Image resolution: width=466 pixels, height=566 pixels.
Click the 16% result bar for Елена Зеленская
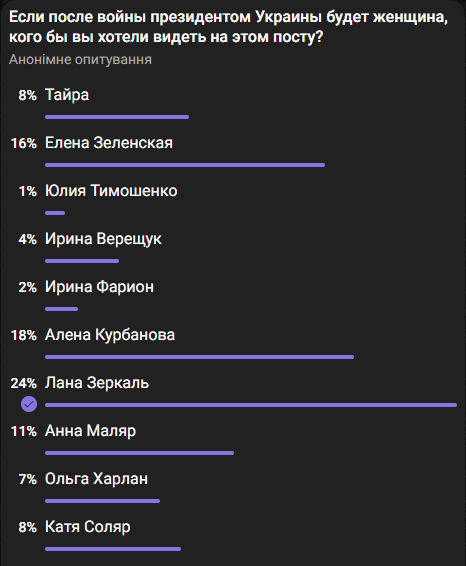coord(185,165)
